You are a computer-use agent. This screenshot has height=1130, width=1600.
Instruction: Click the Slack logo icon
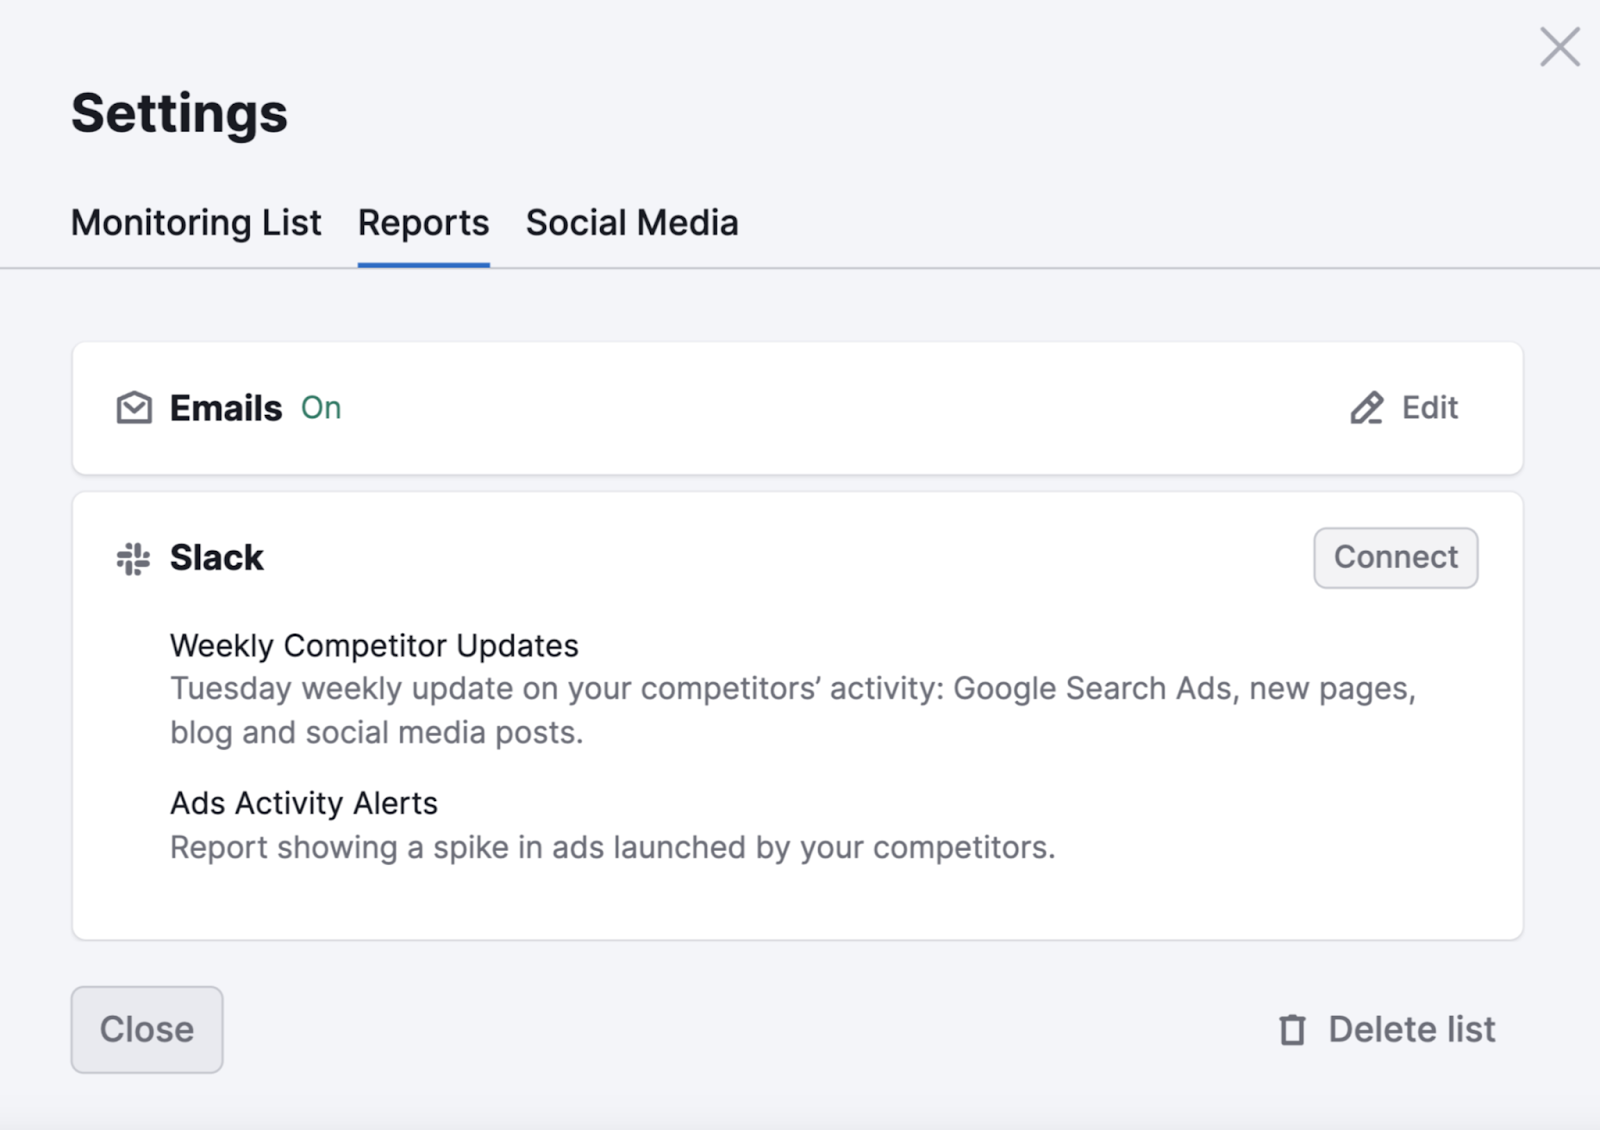133,558
